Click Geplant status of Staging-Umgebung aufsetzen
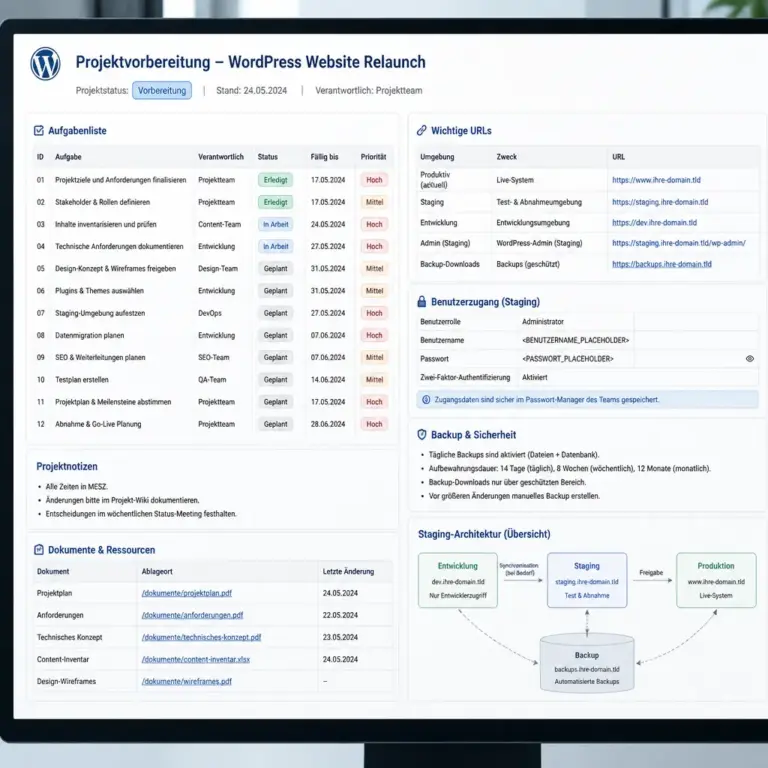The height and width of the screenshot is (768, 768). 275,313
